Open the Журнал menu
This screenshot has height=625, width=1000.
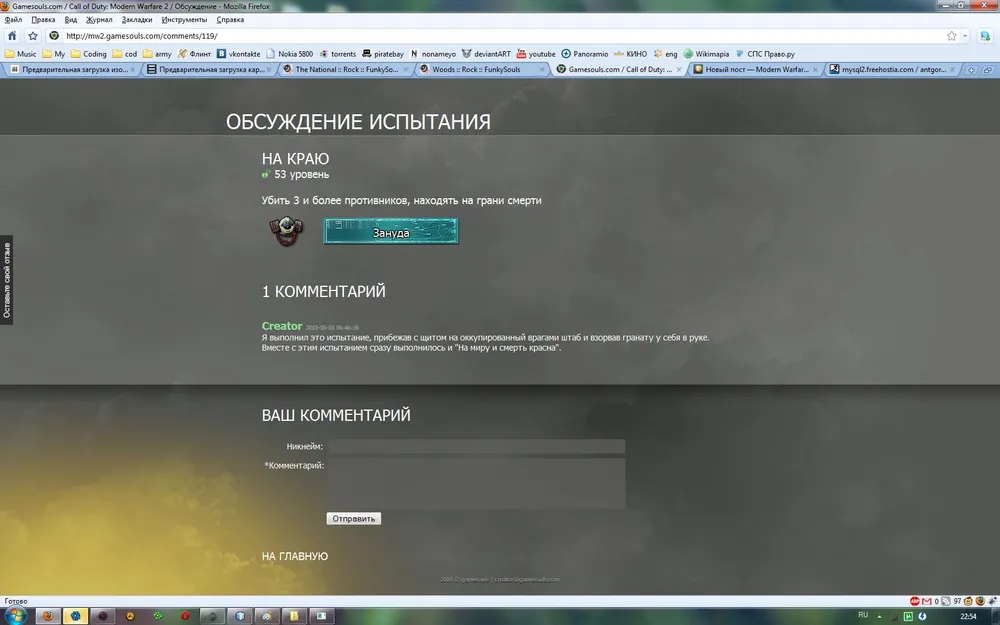99,20
